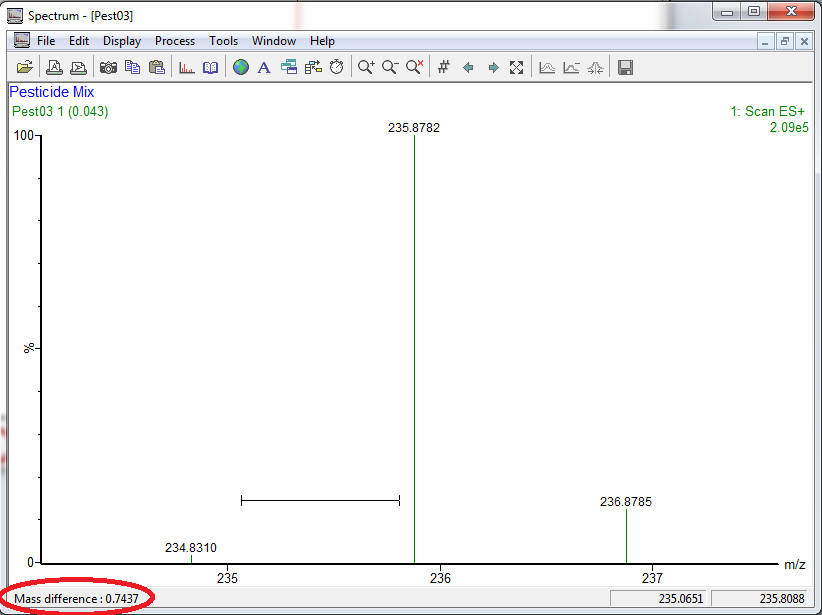The image size is (822, 615).
Task: Open a file with the folder icon
Action: pos(24,68)
